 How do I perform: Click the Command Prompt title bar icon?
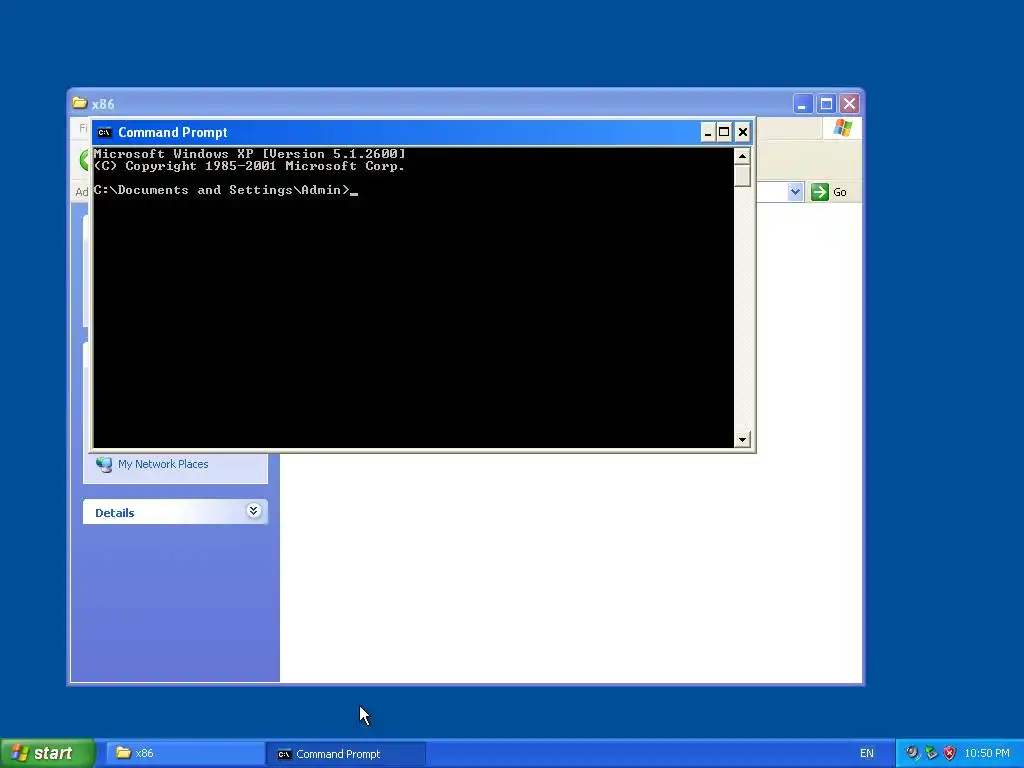coord(104,133)
